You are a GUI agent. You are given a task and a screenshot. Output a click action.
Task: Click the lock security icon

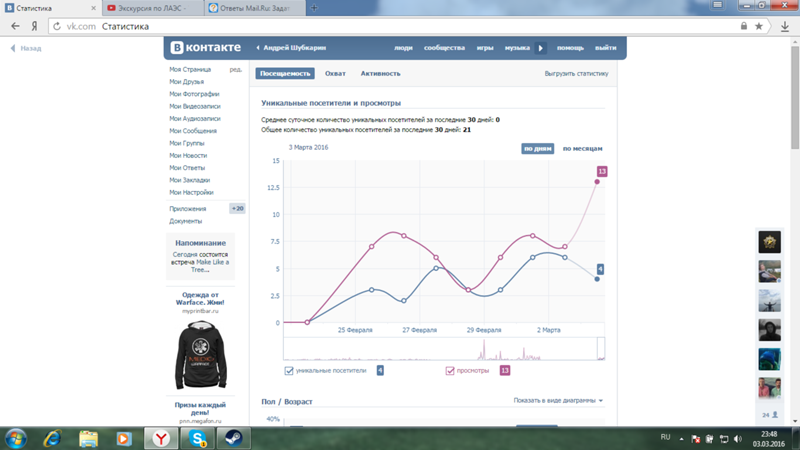(744, 26)
